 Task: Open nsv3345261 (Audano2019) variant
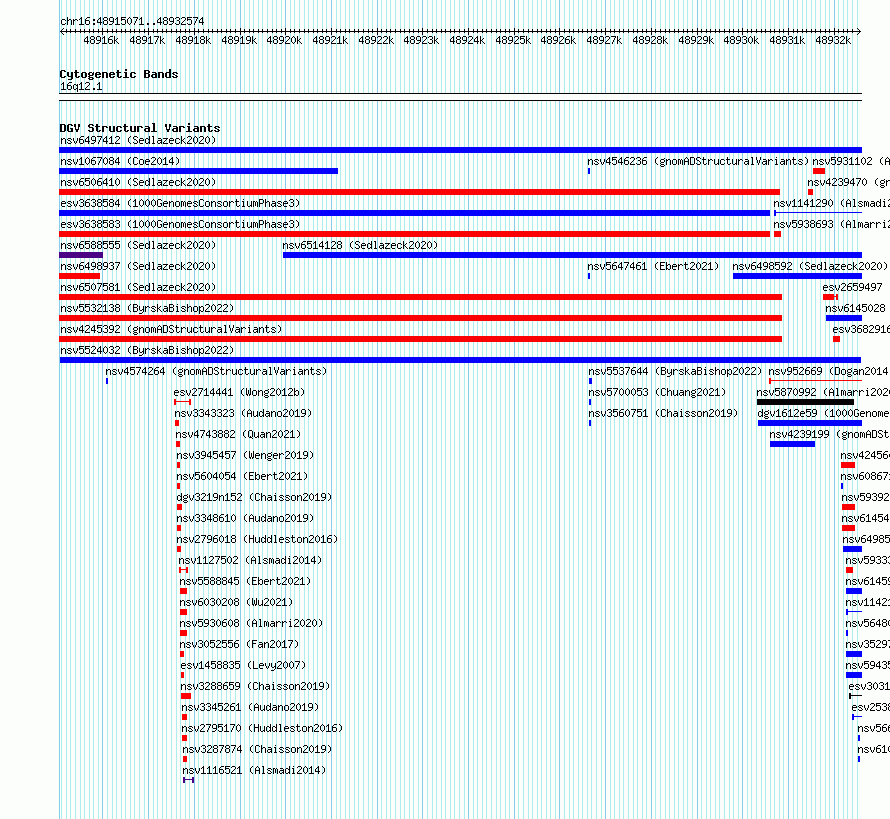(250, 707)
